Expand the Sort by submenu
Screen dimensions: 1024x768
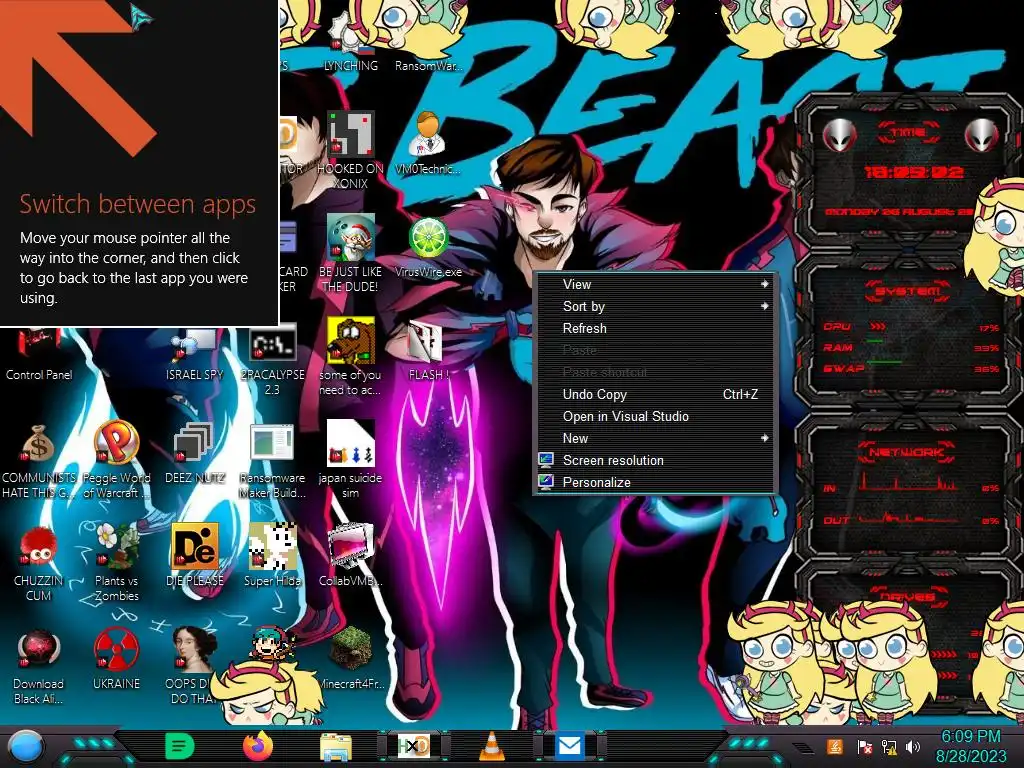655,306
